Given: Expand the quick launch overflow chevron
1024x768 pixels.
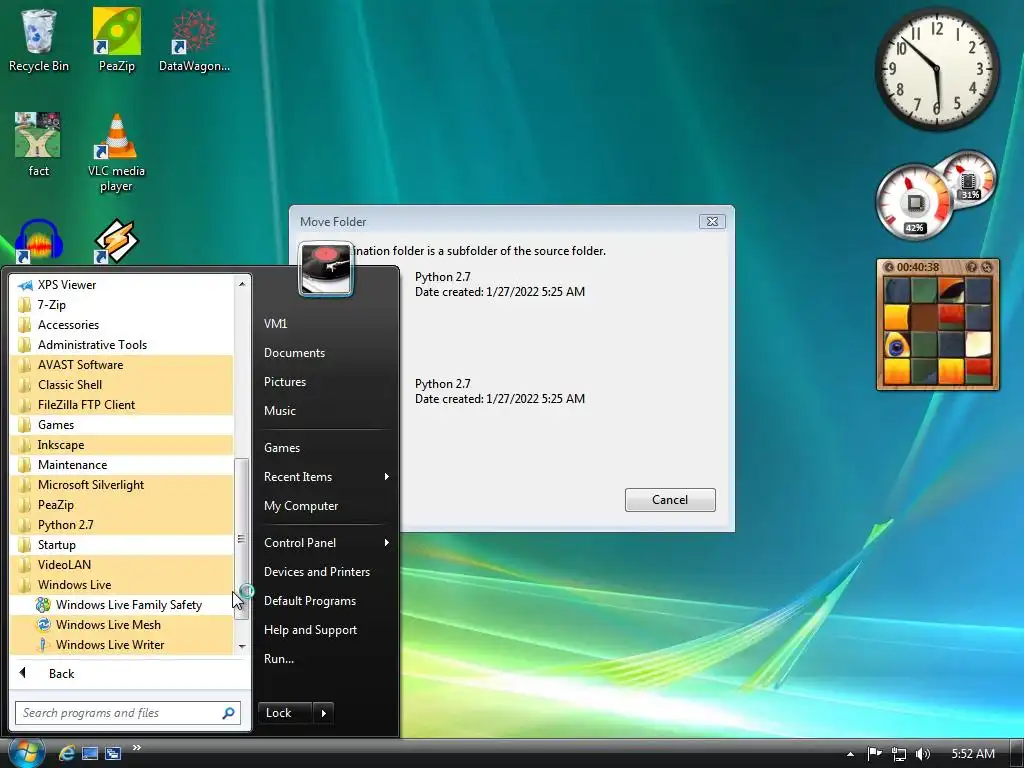Looking at the screenshot, I should pos(136,748).
